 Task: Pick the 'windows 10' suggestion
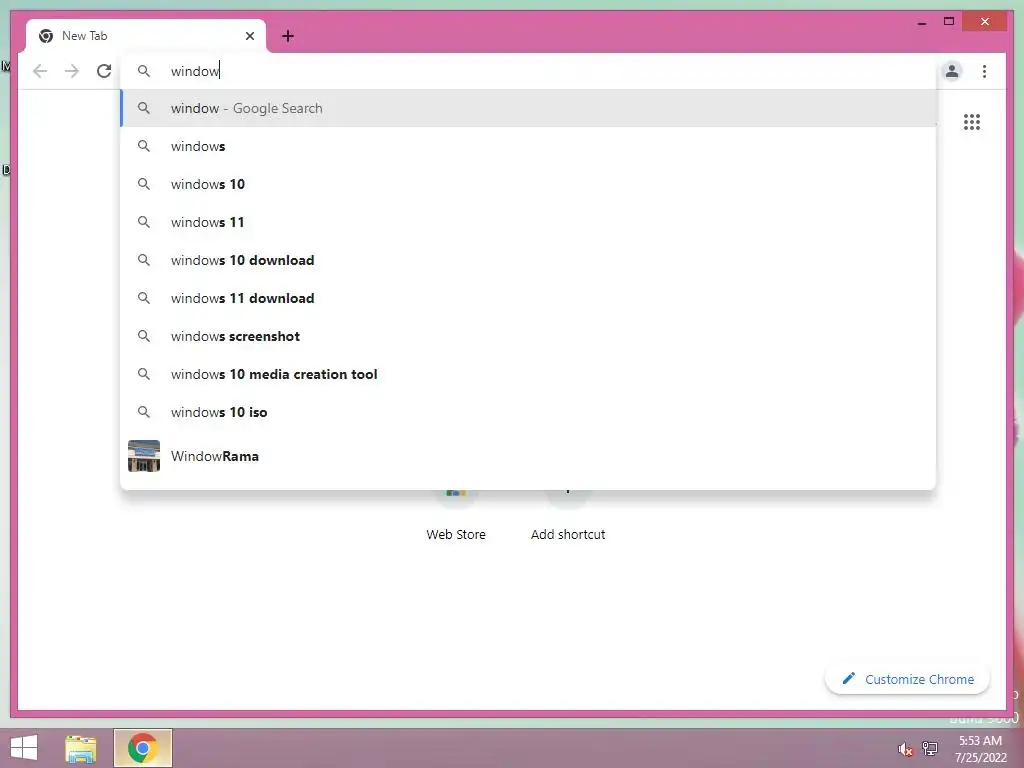[x=528, y=184]
